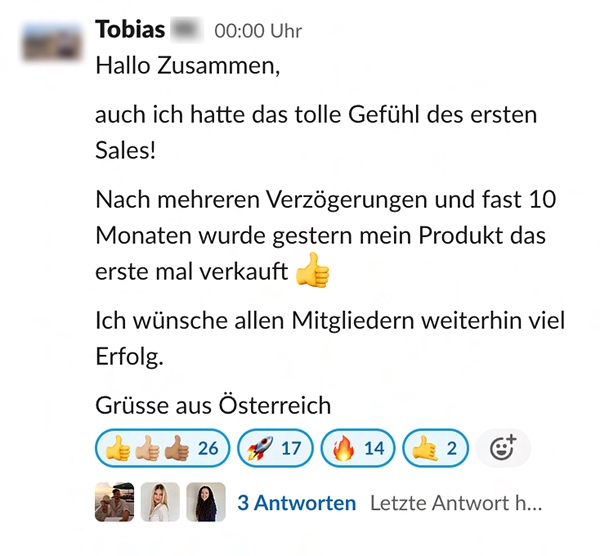600x556 pixels.
Task: Click the blonde woman's replier avatar
Action: (160, 502)
